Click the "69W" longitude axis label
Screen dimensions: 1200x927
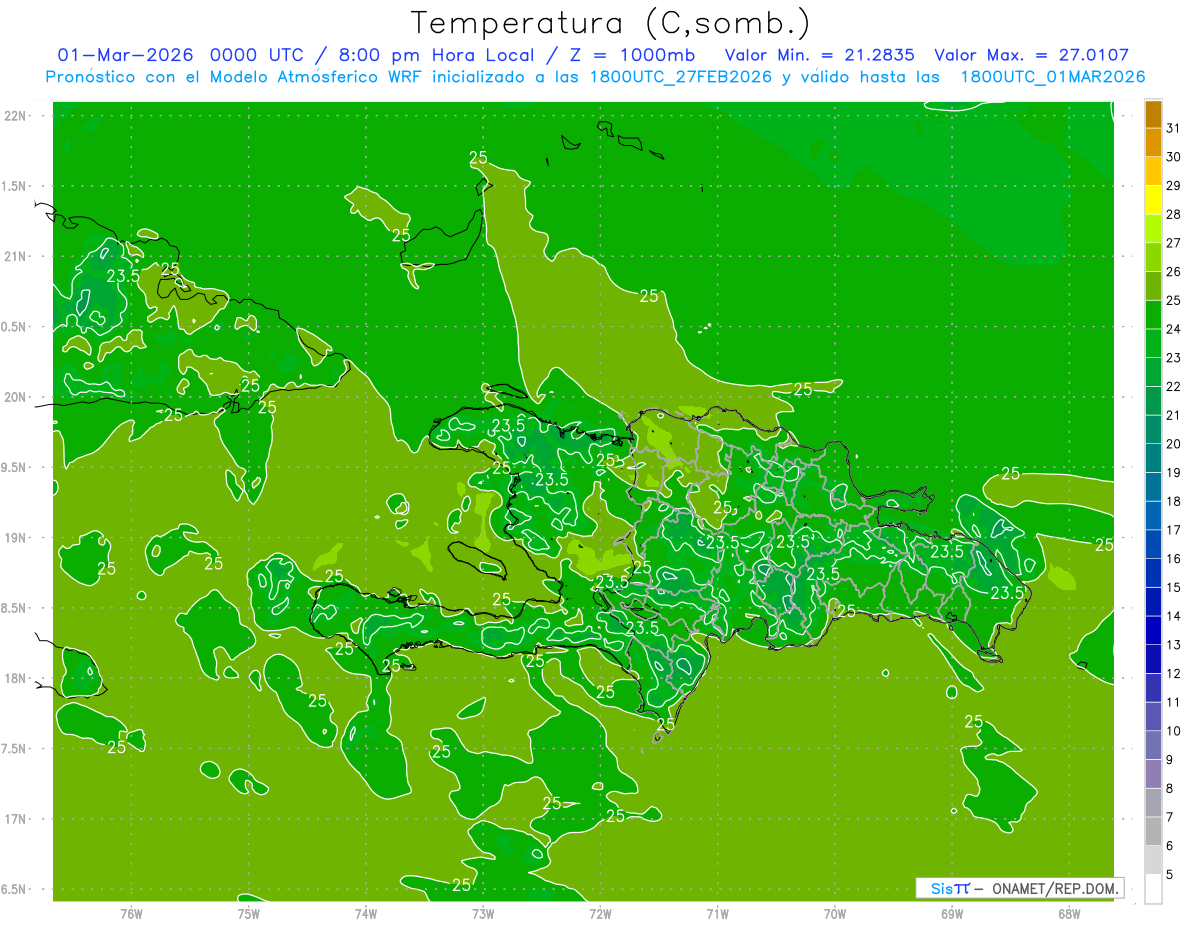(x=951, y=913)
